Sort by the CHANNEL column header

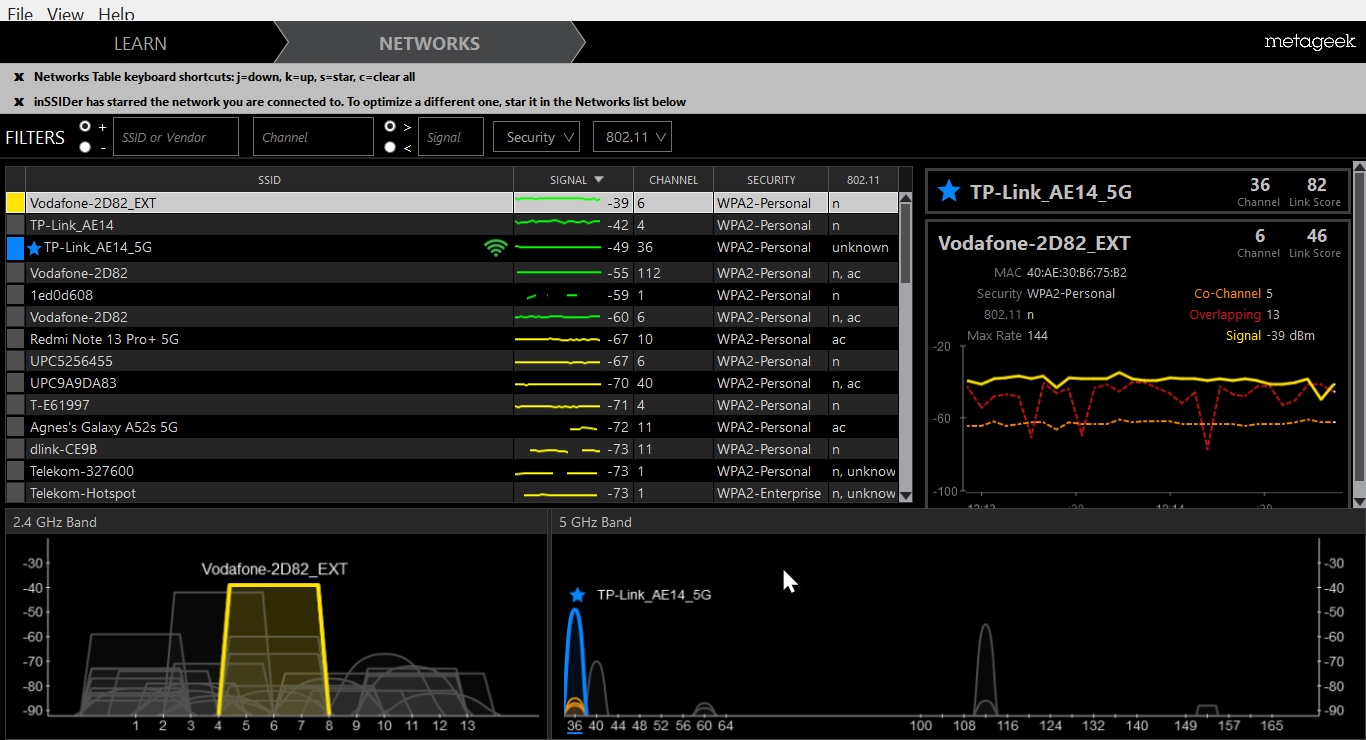[673, 180]
